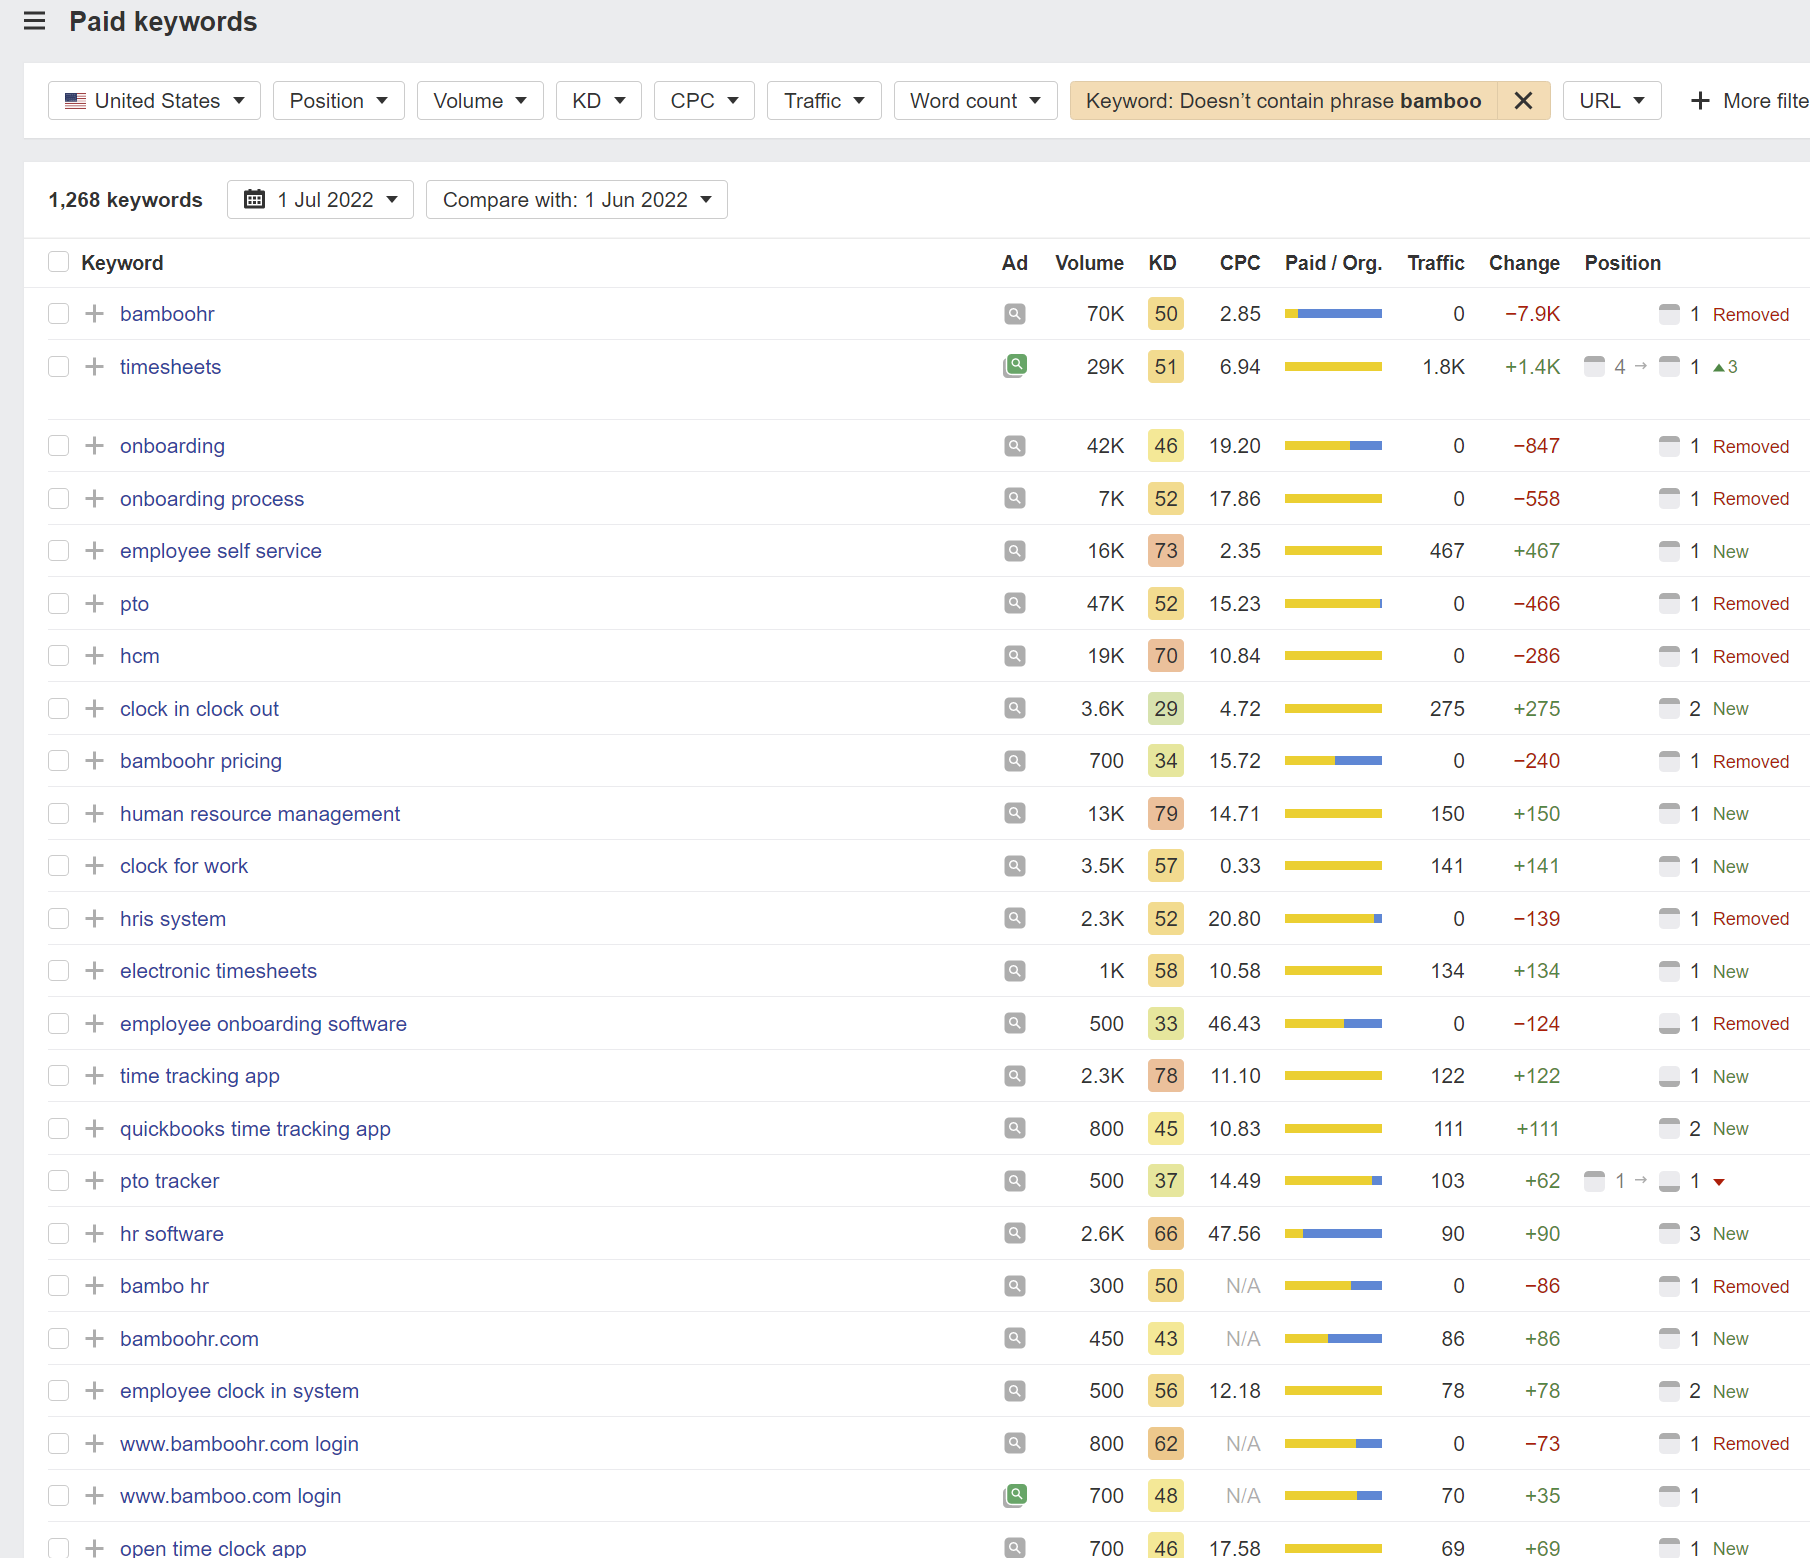Open the Volume filter dropdown
Viewport: 1810px width, 1558px height.
[480, 100]
